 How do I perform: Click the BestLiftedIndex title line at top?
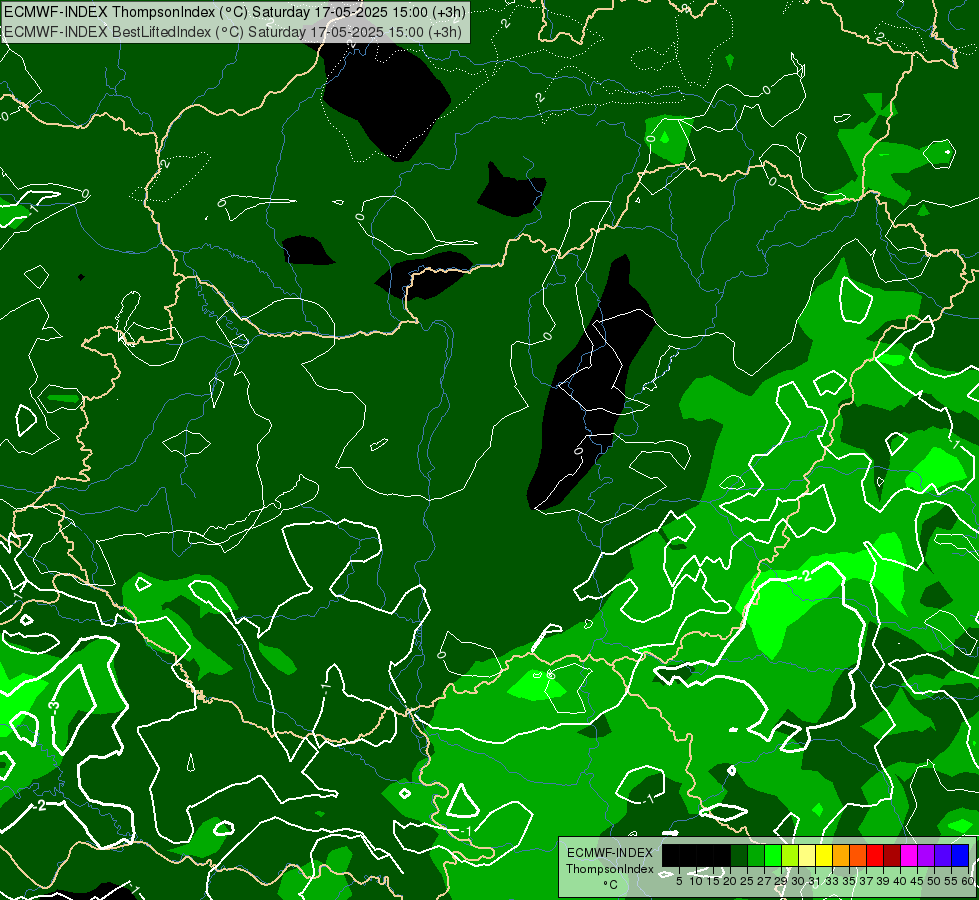click(x=232, y=32)
